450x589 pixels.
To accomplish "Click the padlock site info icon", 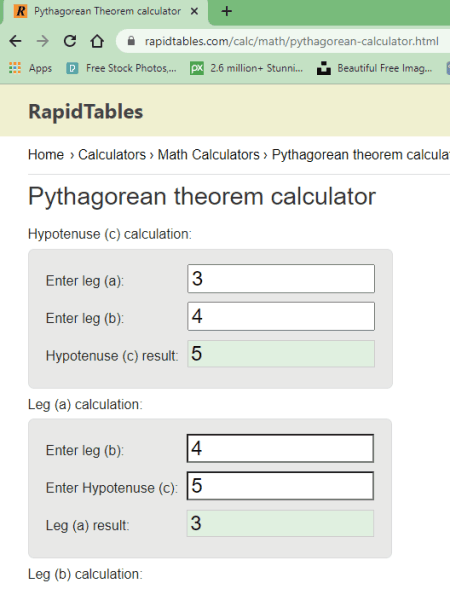I will coord(131,41).
